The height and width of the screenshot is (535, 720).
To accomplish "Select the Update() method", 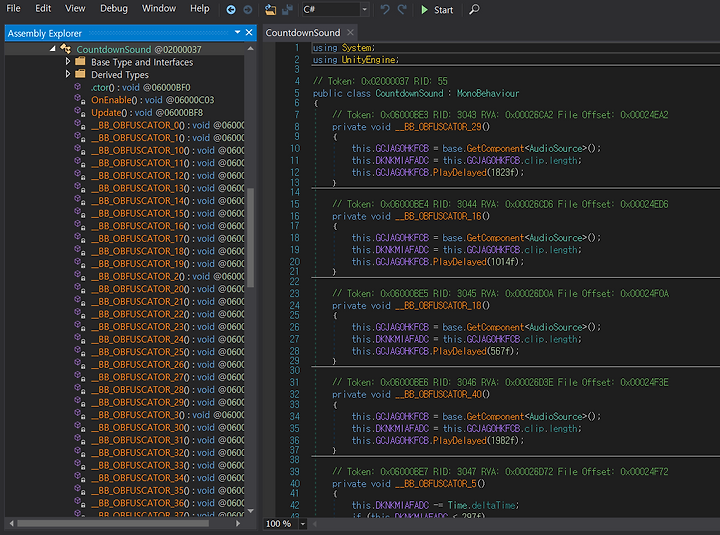I will tap(147, 113).
